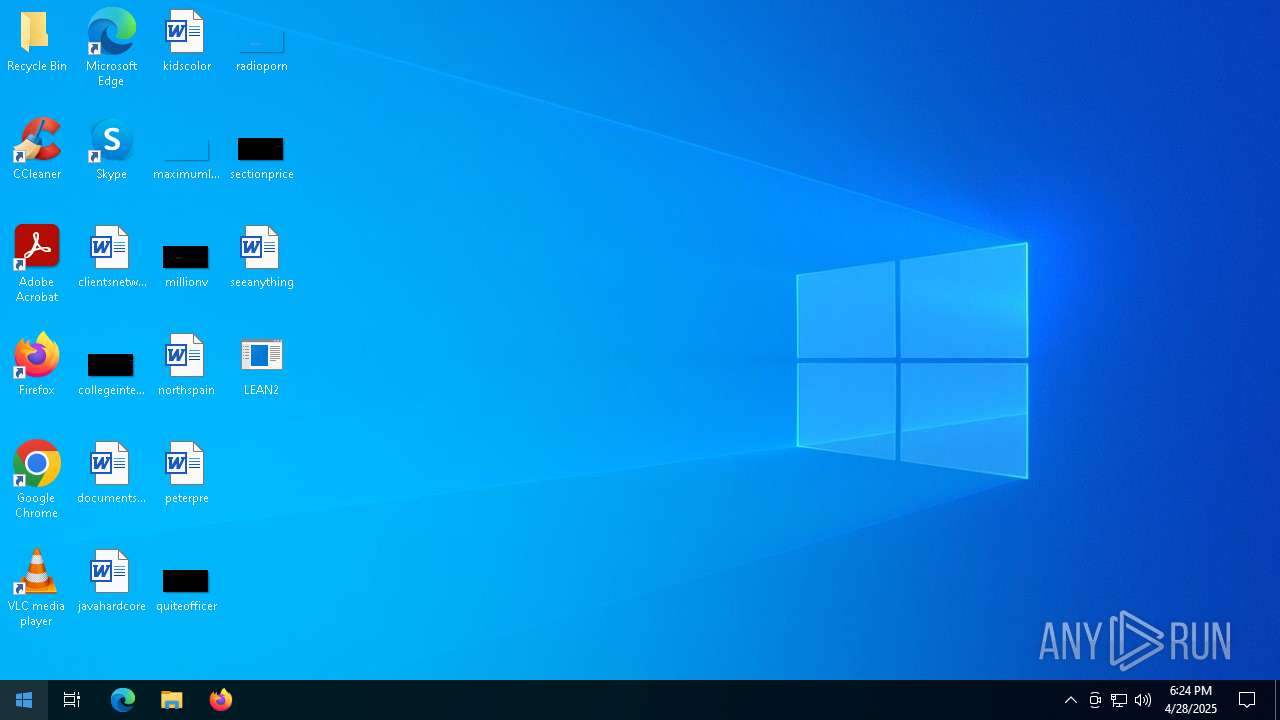The image size is (1280, 720).
Task: Select the clientsnetw... Word document
Action: [x=111, y=257]
